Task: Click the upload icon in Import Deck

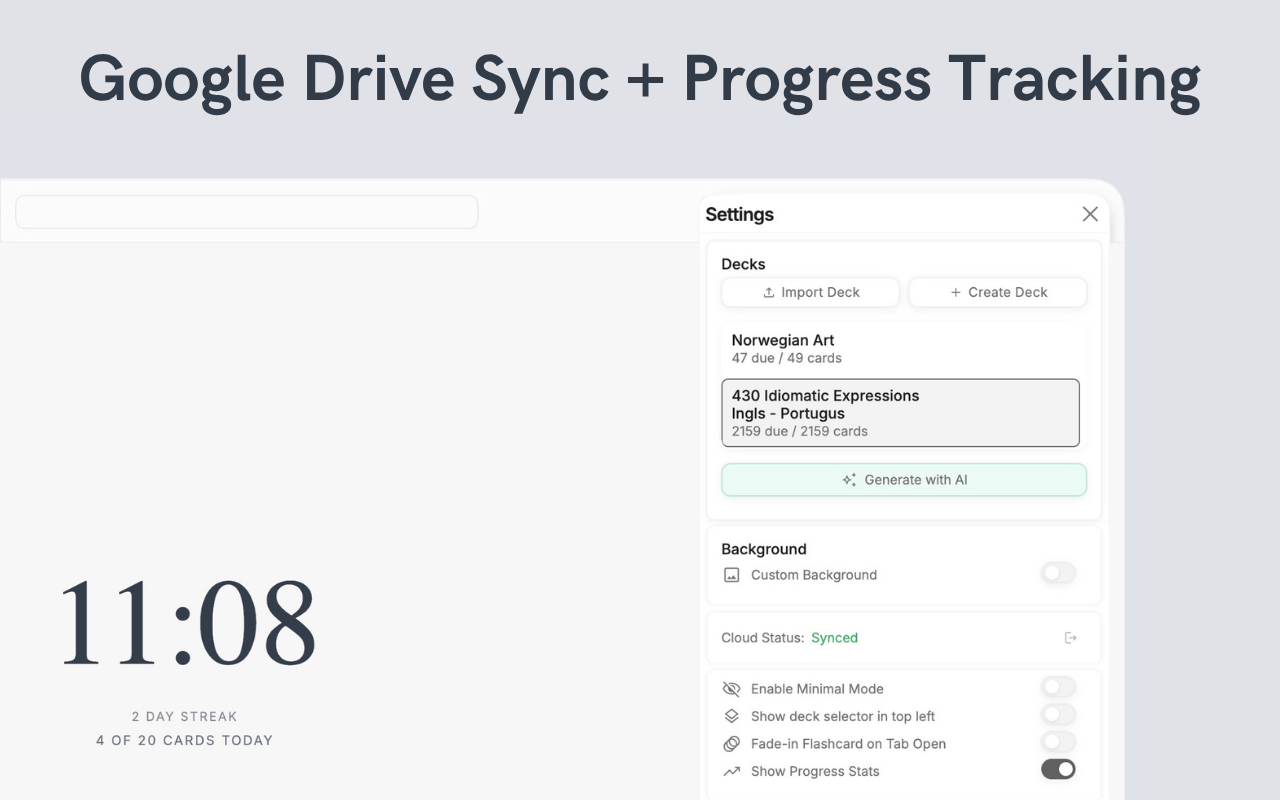Action: (x=769, y=292)
